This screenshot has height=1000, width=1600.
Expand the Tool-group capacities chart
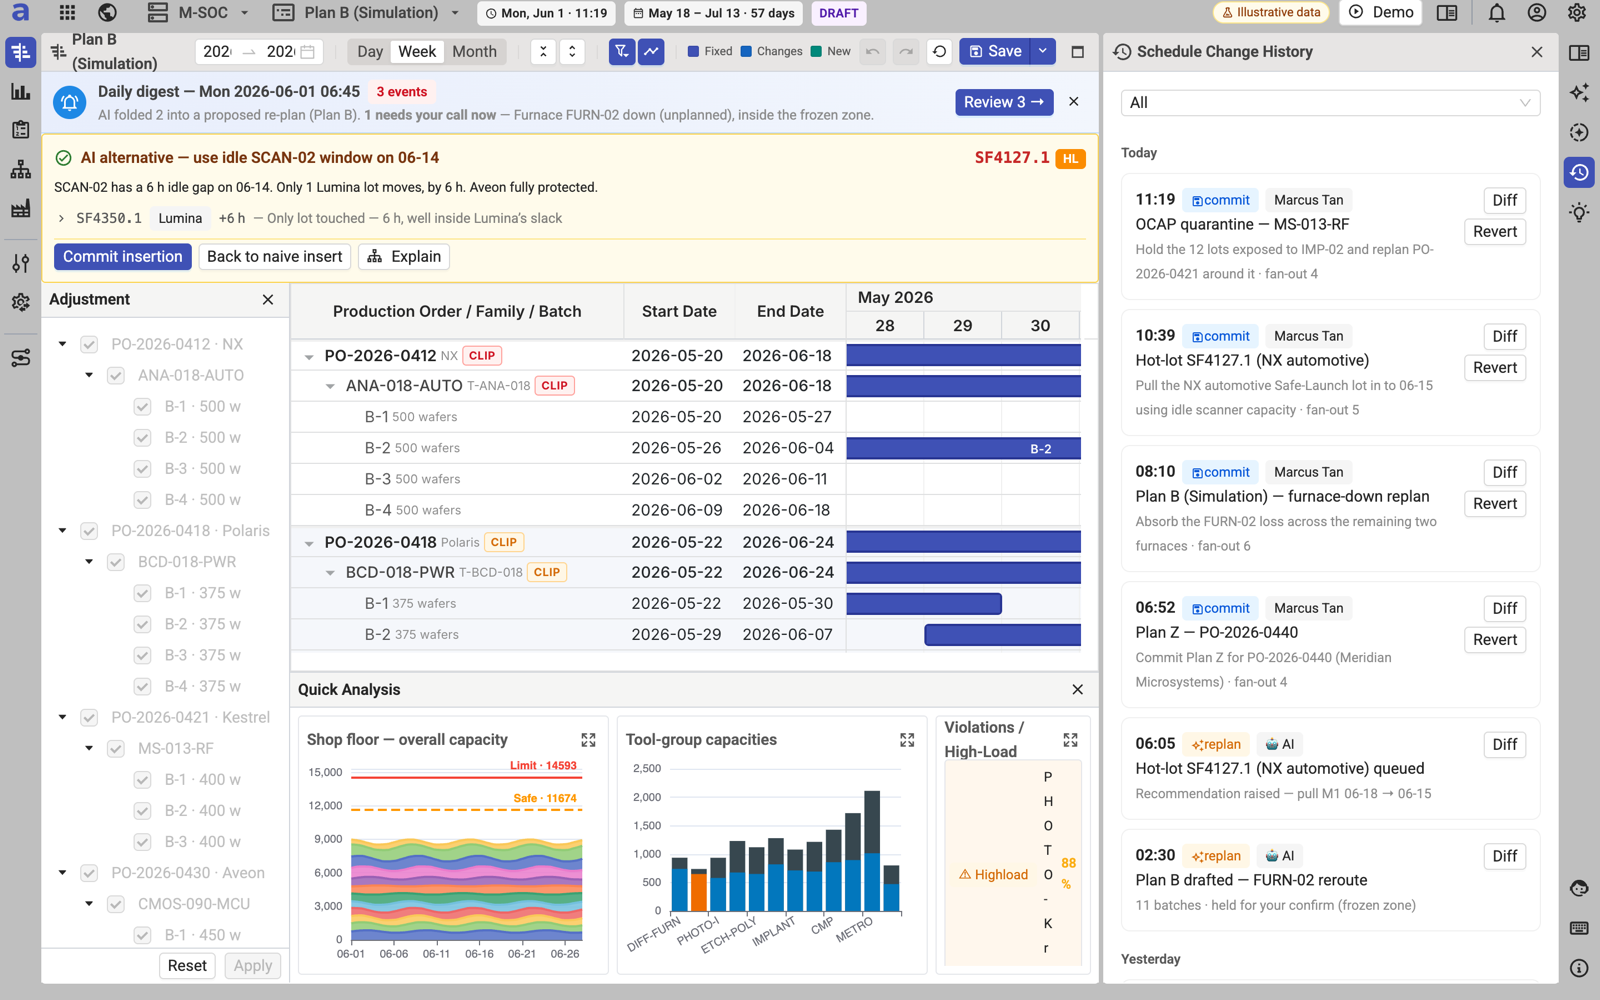point(907,740)
